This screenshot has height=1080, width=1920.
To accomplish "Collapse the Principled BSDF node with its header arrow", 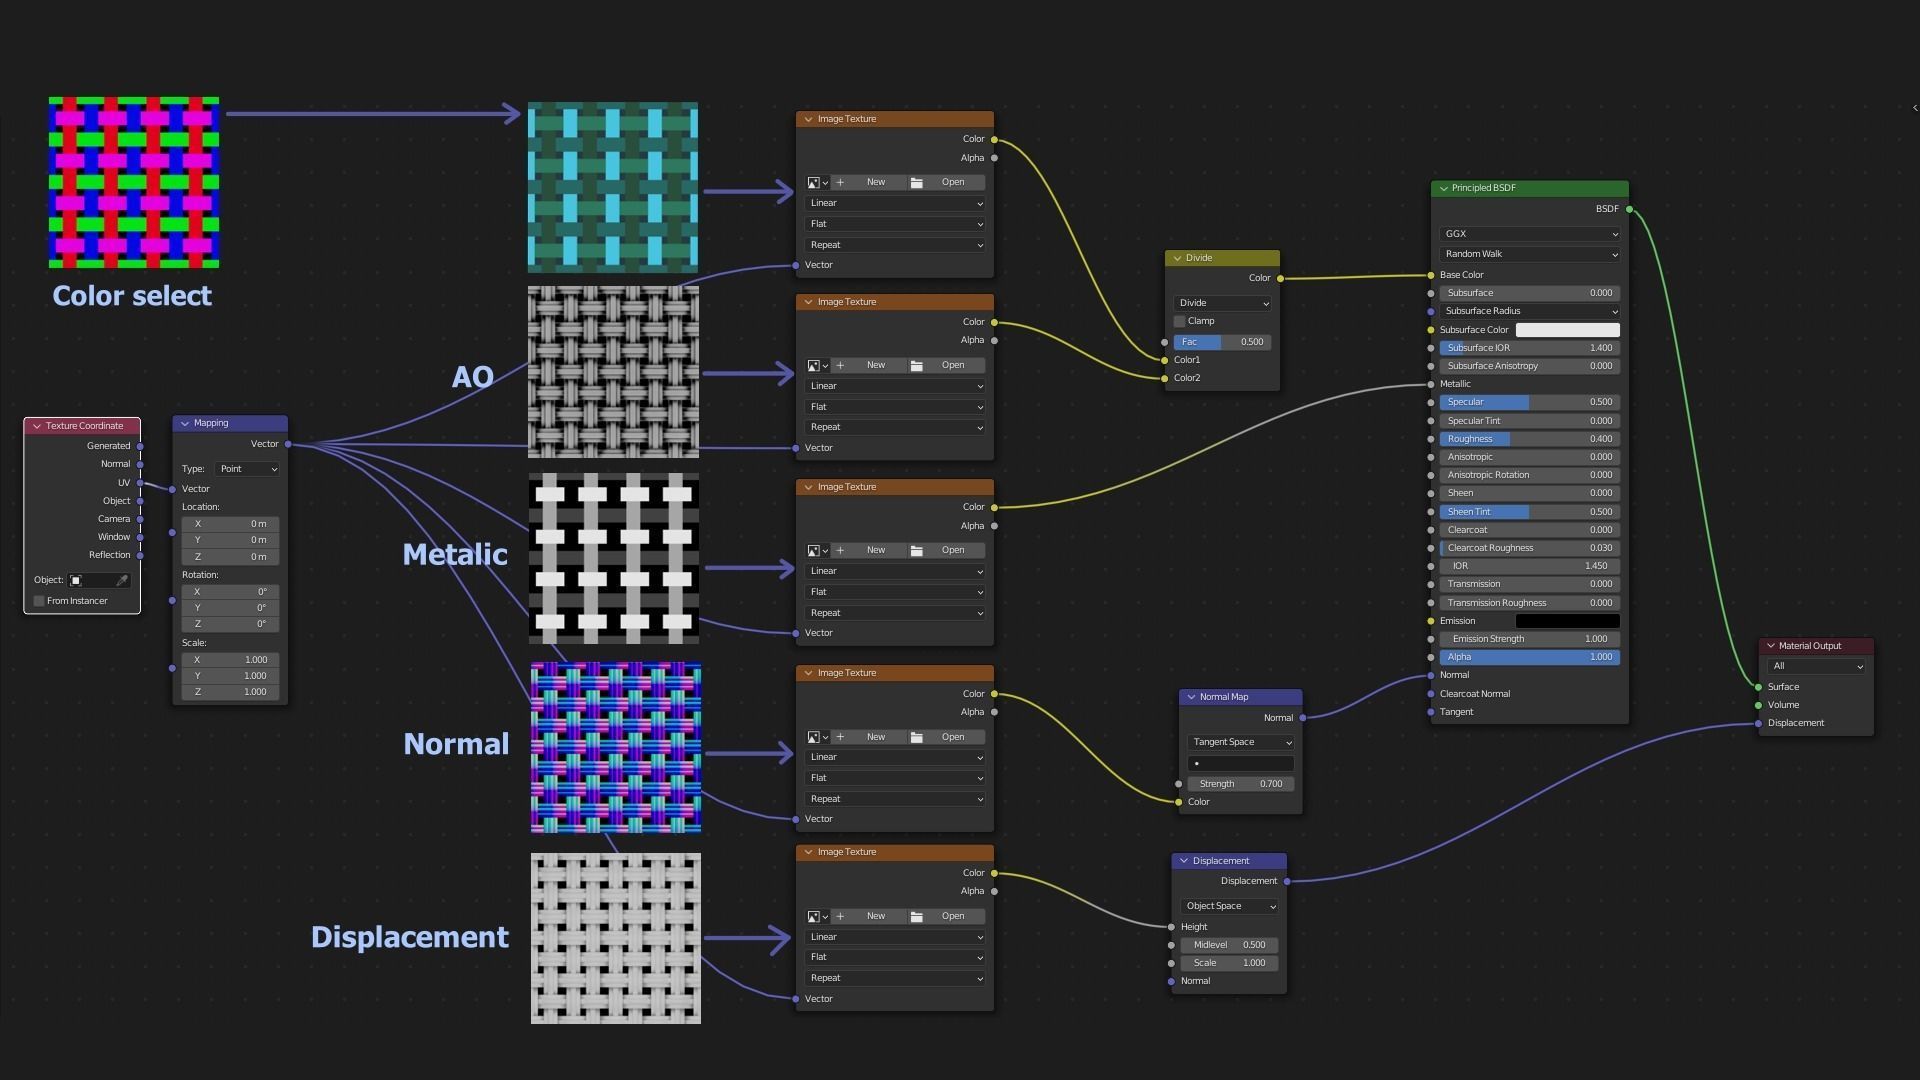I will (1443, 188).
